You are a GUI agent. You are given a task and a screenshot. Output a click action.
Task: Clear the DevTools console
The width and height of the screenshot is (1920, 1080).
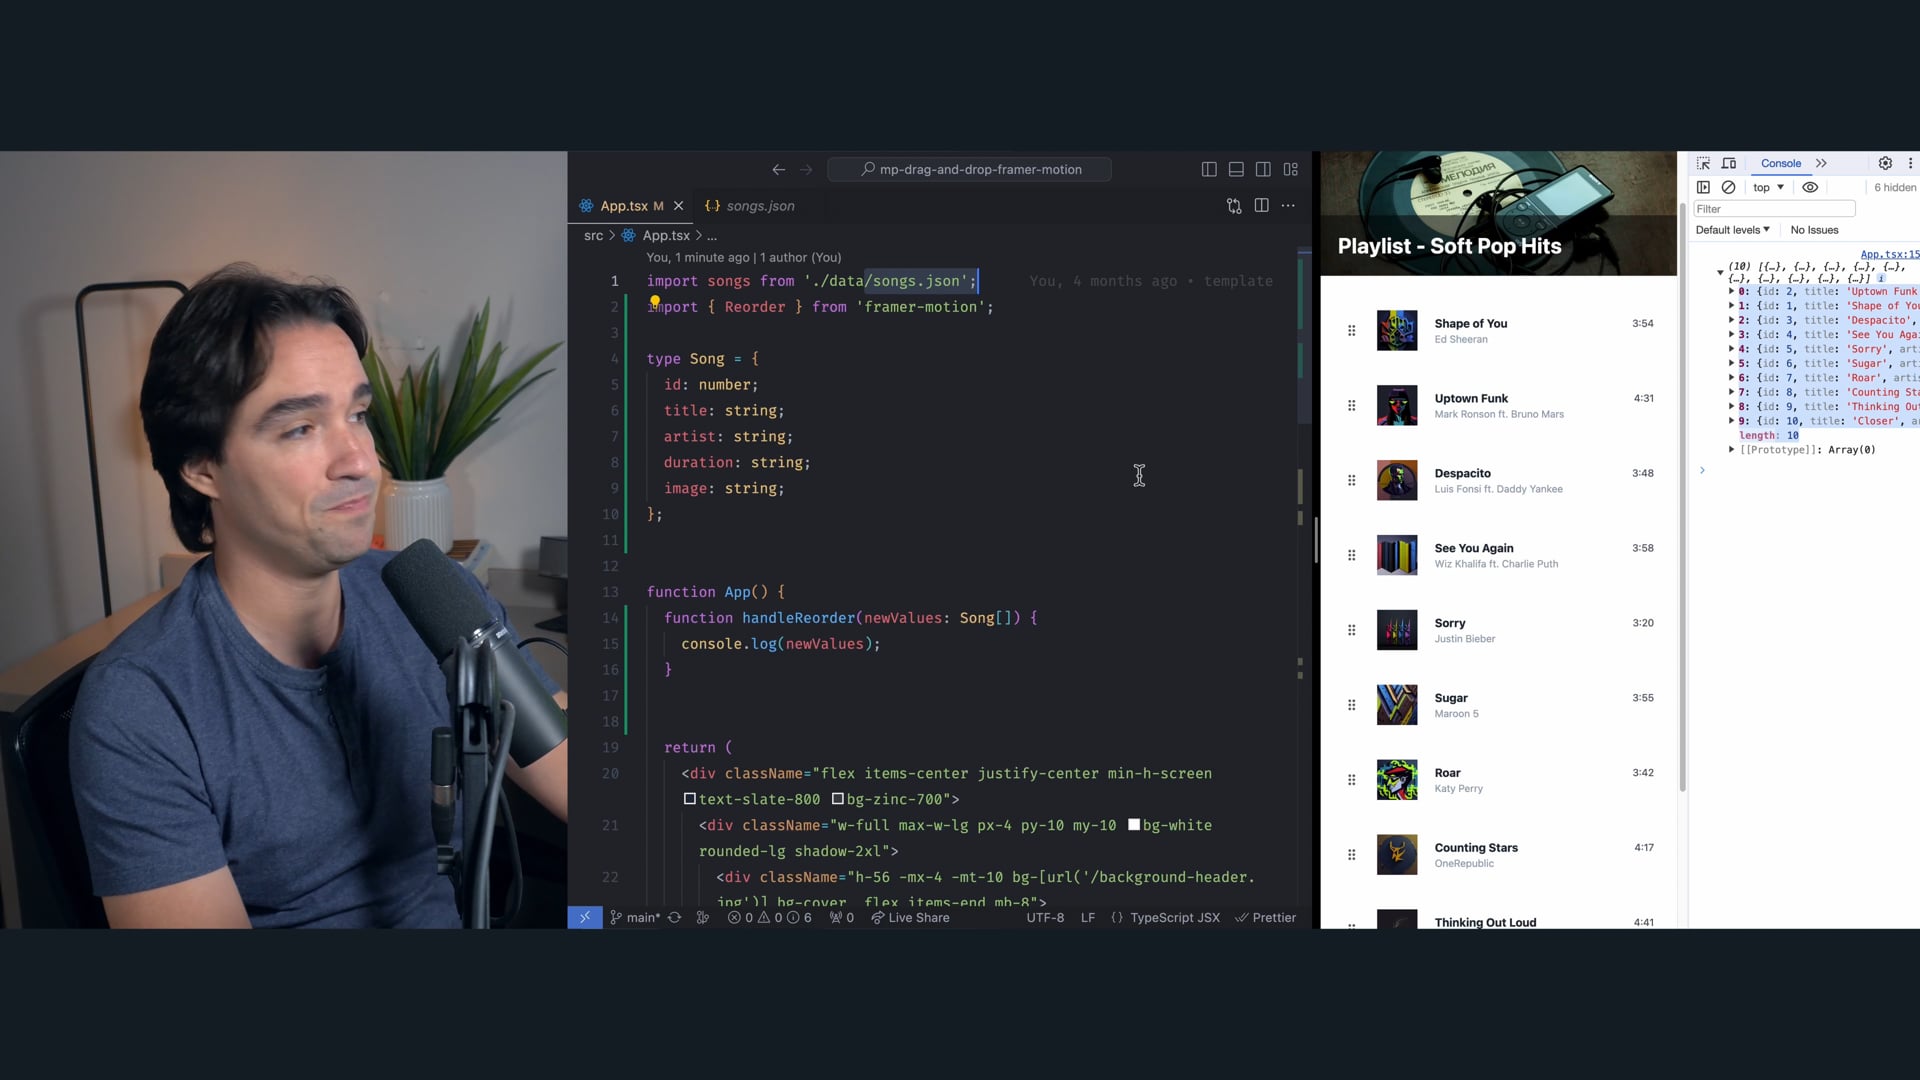(x=1728, y=187)
